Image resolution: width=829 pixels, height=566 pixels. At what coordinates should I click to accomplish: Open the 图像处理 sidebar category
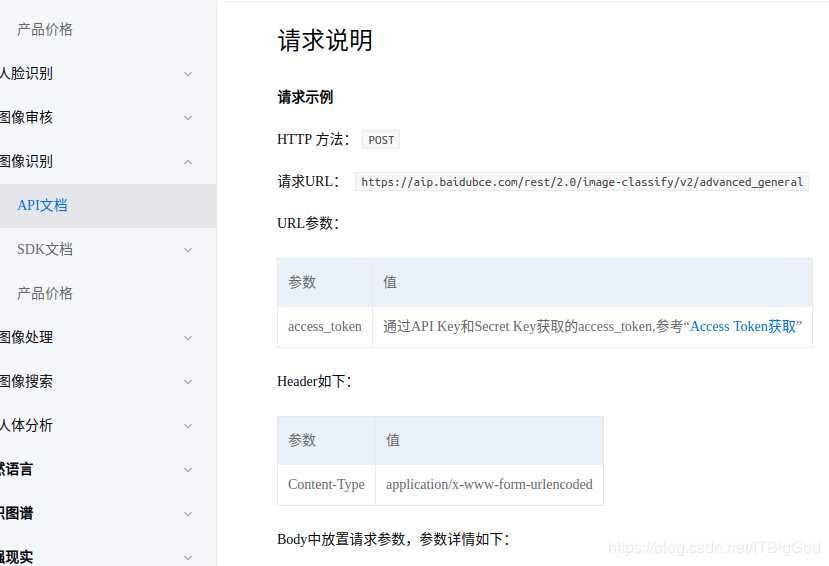pos(26,337)
